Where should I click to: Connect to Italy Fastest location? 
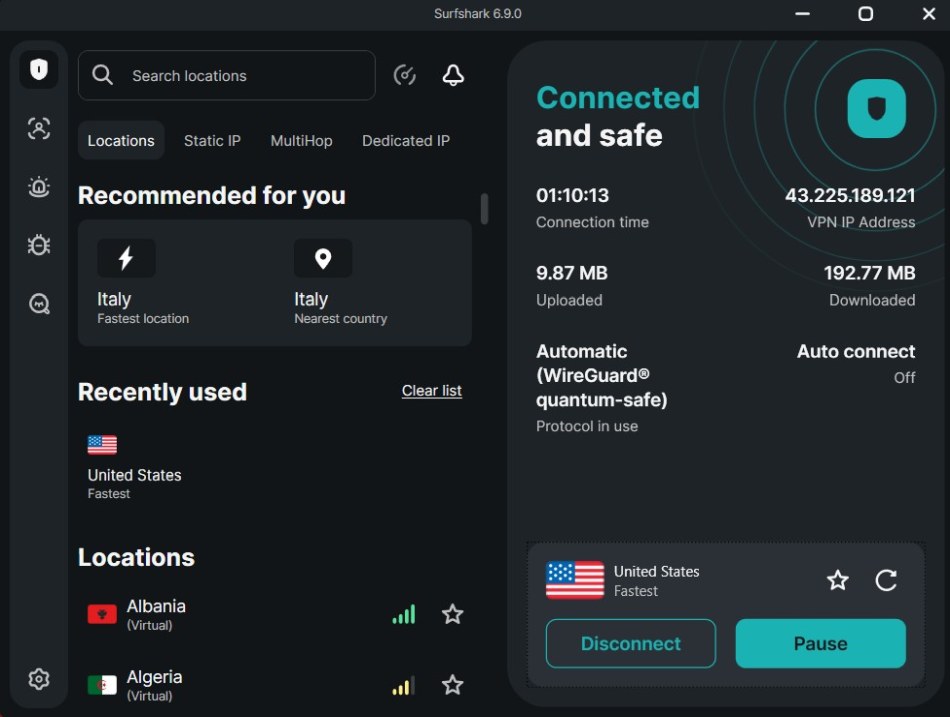(x=176, y=283)
